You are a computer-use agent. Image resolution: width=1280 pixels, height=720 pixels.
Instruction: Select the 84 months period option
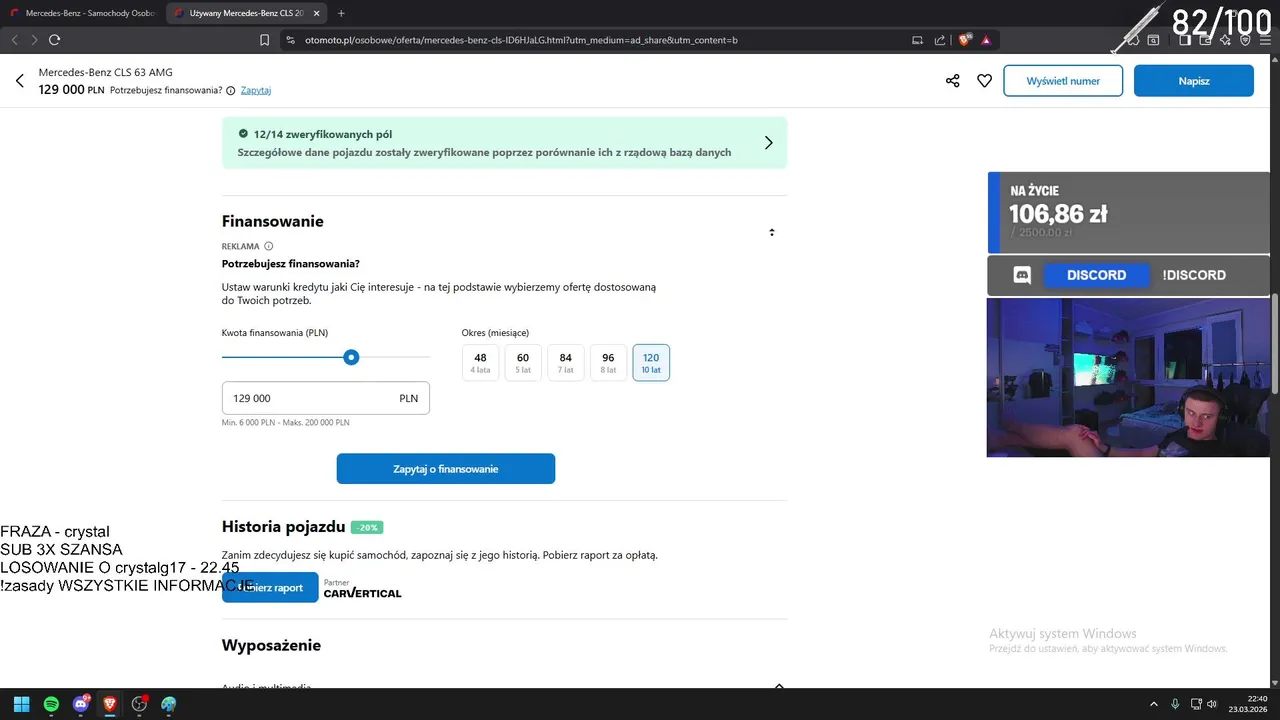pyautogui.click(x=566, y=363)
